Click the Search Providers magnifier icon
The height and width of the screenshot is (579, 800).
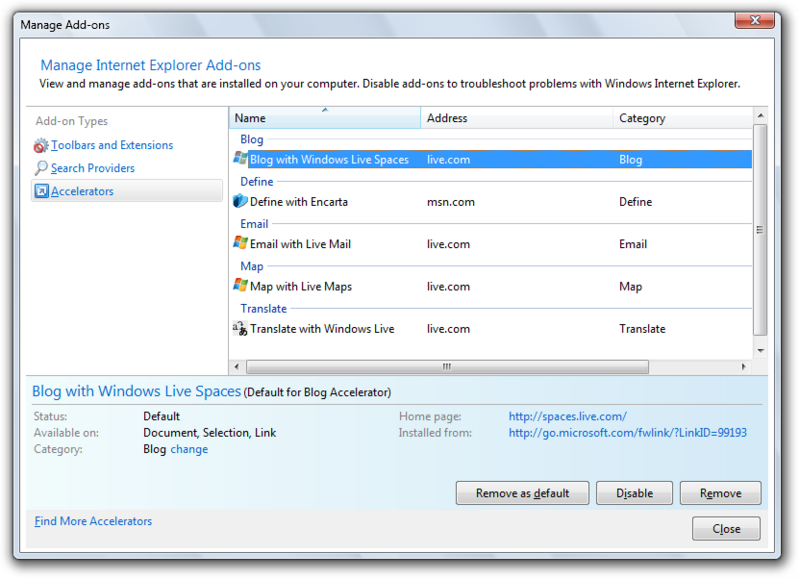click(41, 168)
